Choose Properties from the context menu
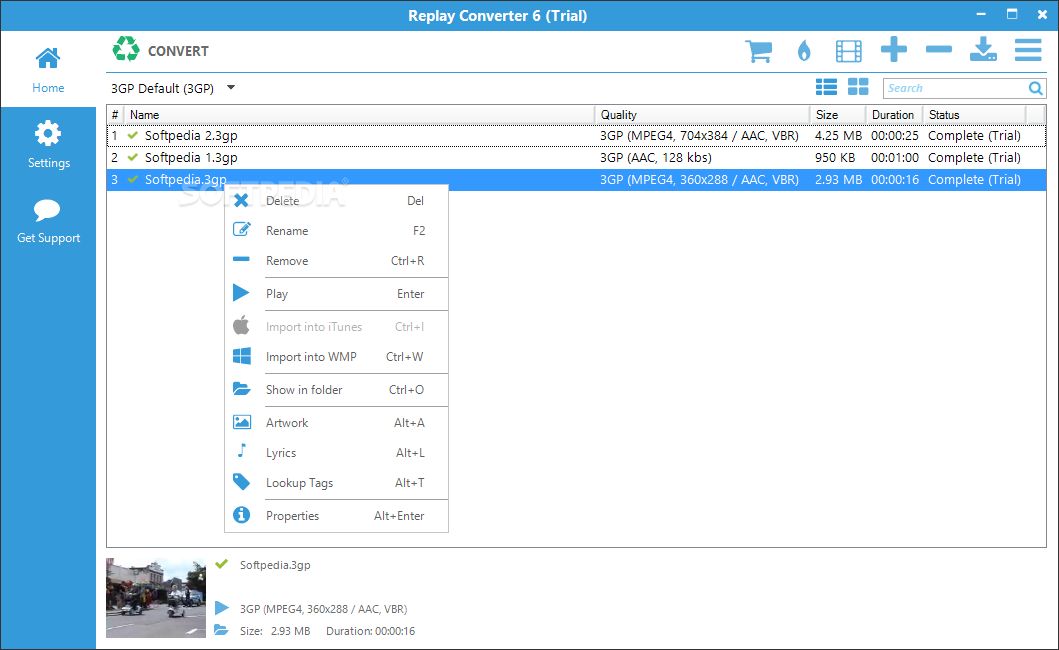This screenshot has height=650, width=1059. pyautogui.click(x=336, y=516)
